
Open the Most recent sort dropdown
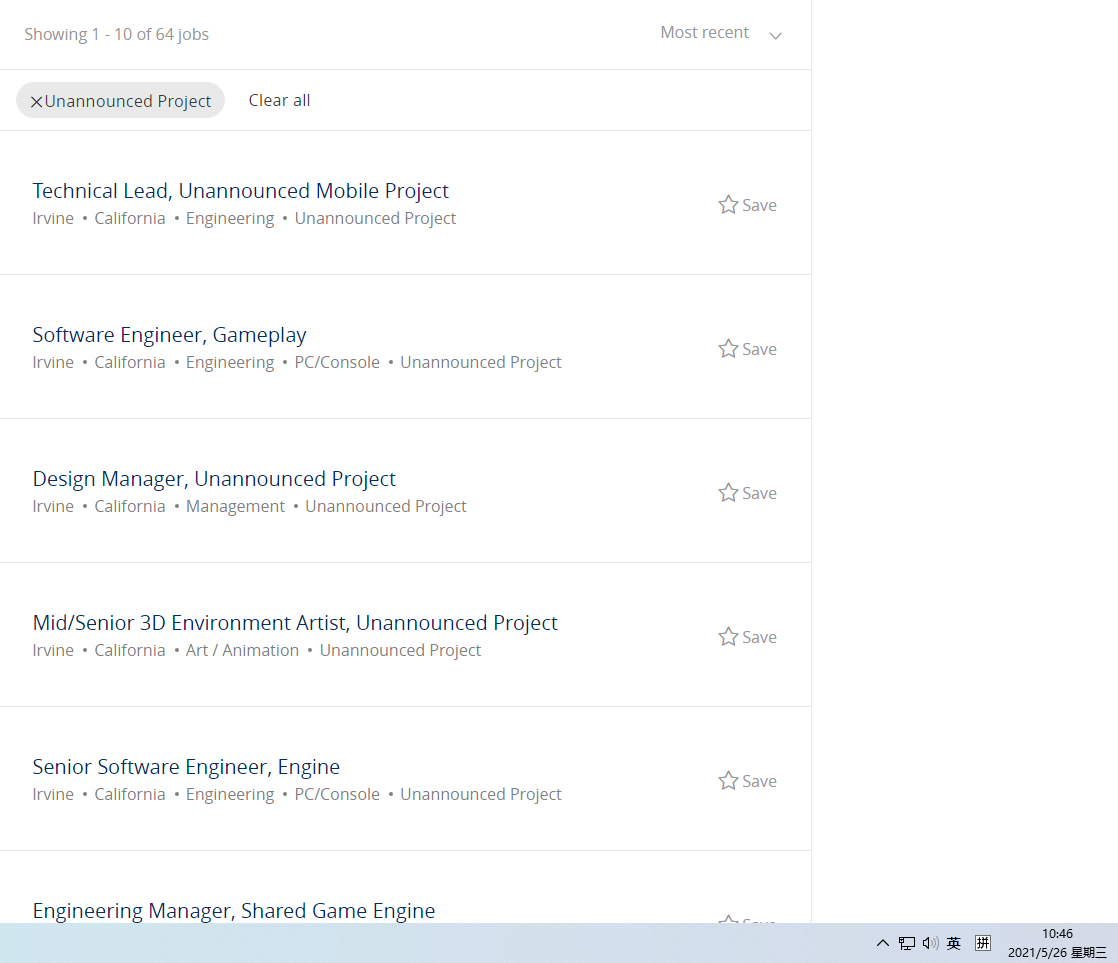click(x=721, y=33)
